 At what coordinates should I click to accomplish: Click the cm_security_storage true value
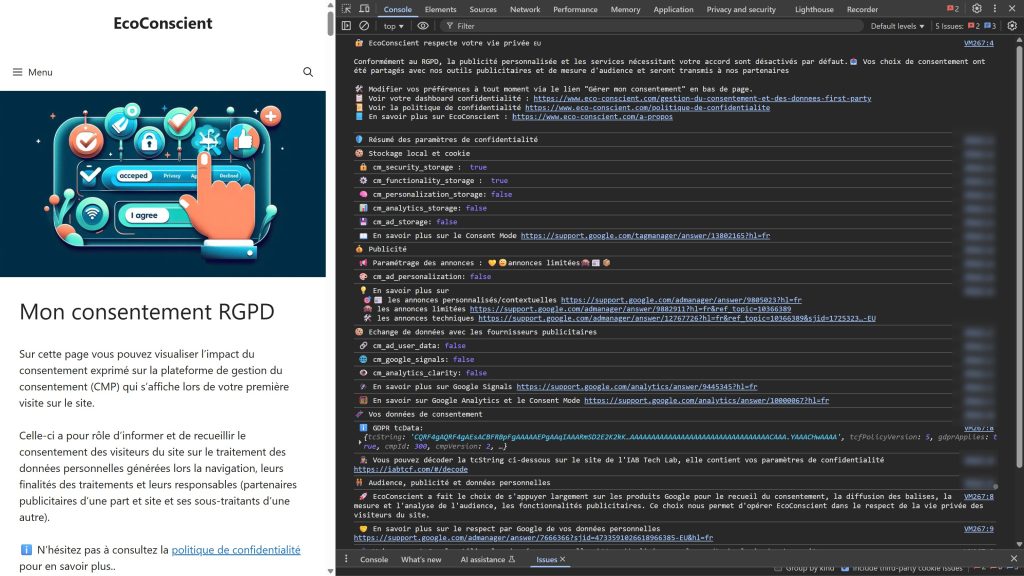tap(478, 167)
